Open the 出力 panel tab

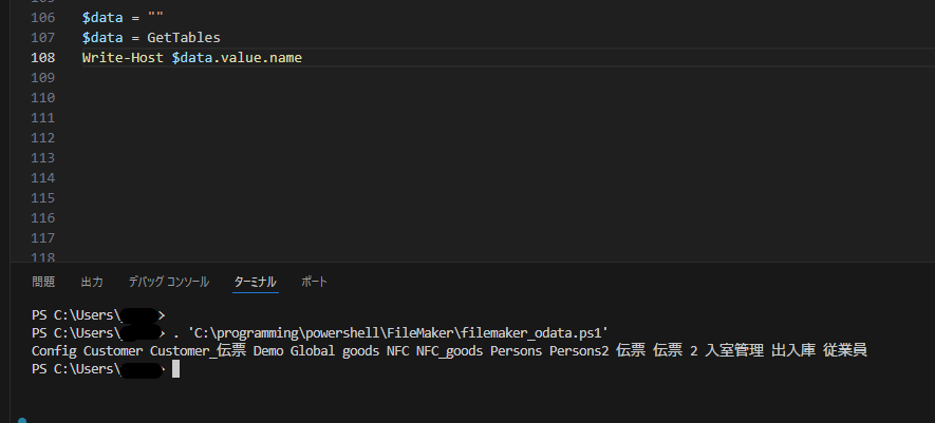pos(92,282)
